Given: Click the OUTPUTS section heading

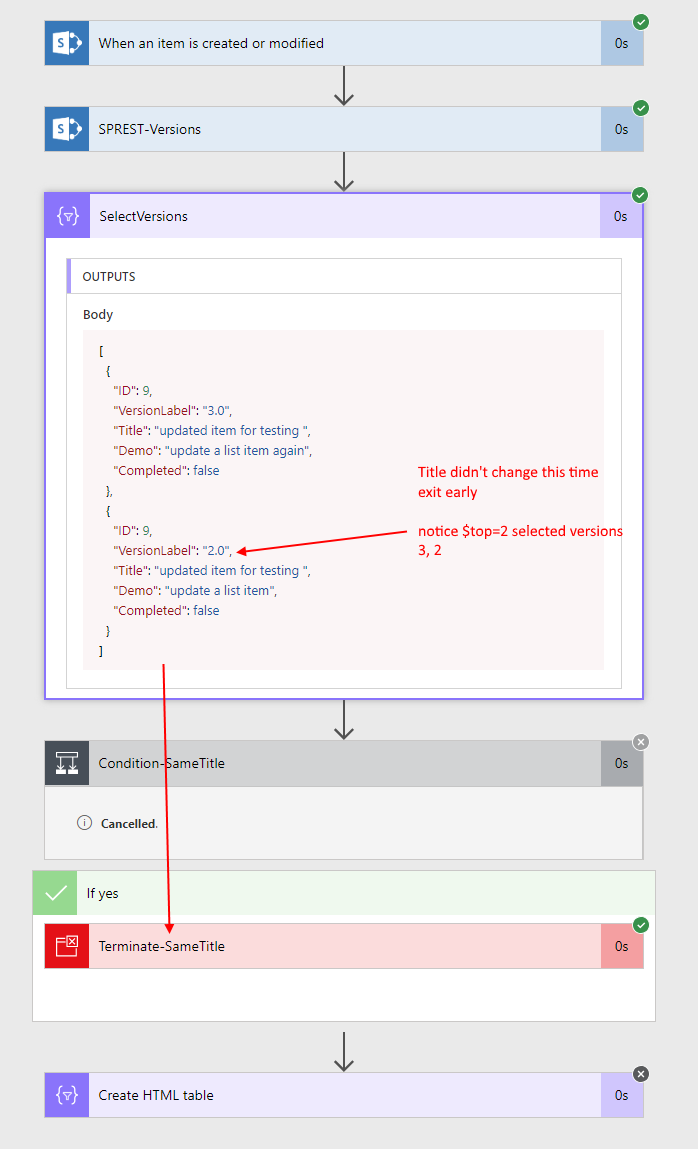Looking at the screenshot, I should click(x=109, y=276).
